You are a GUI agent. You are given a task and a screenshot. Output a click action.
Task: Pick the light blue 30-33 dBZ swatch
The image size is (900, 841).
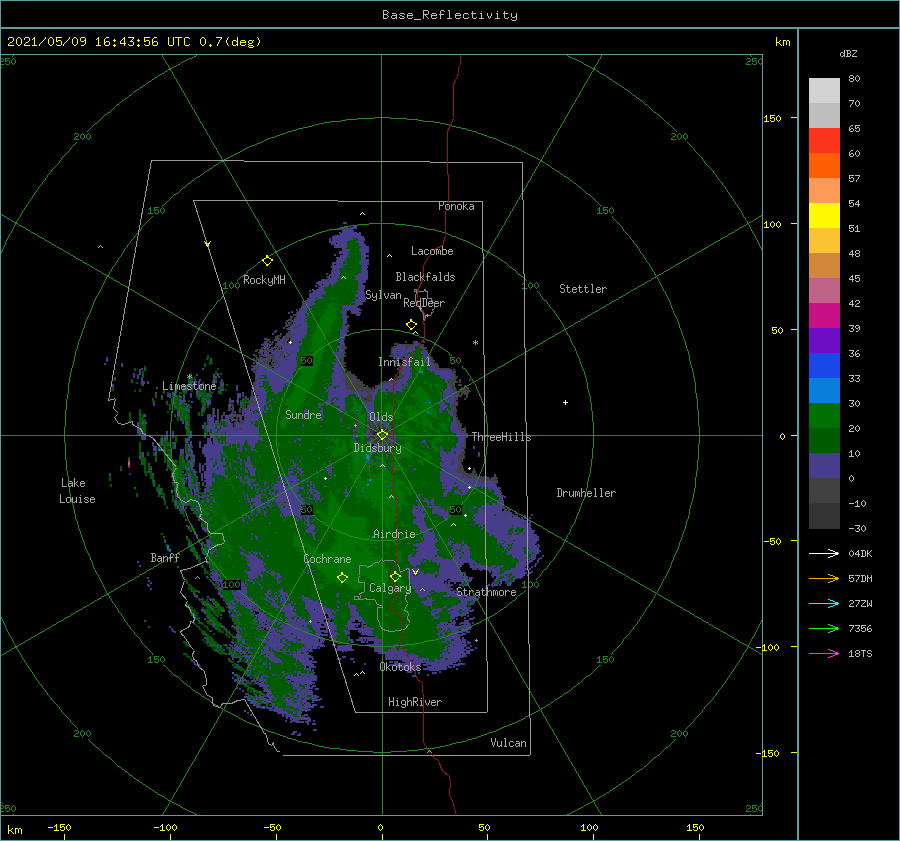click(824, 391)
